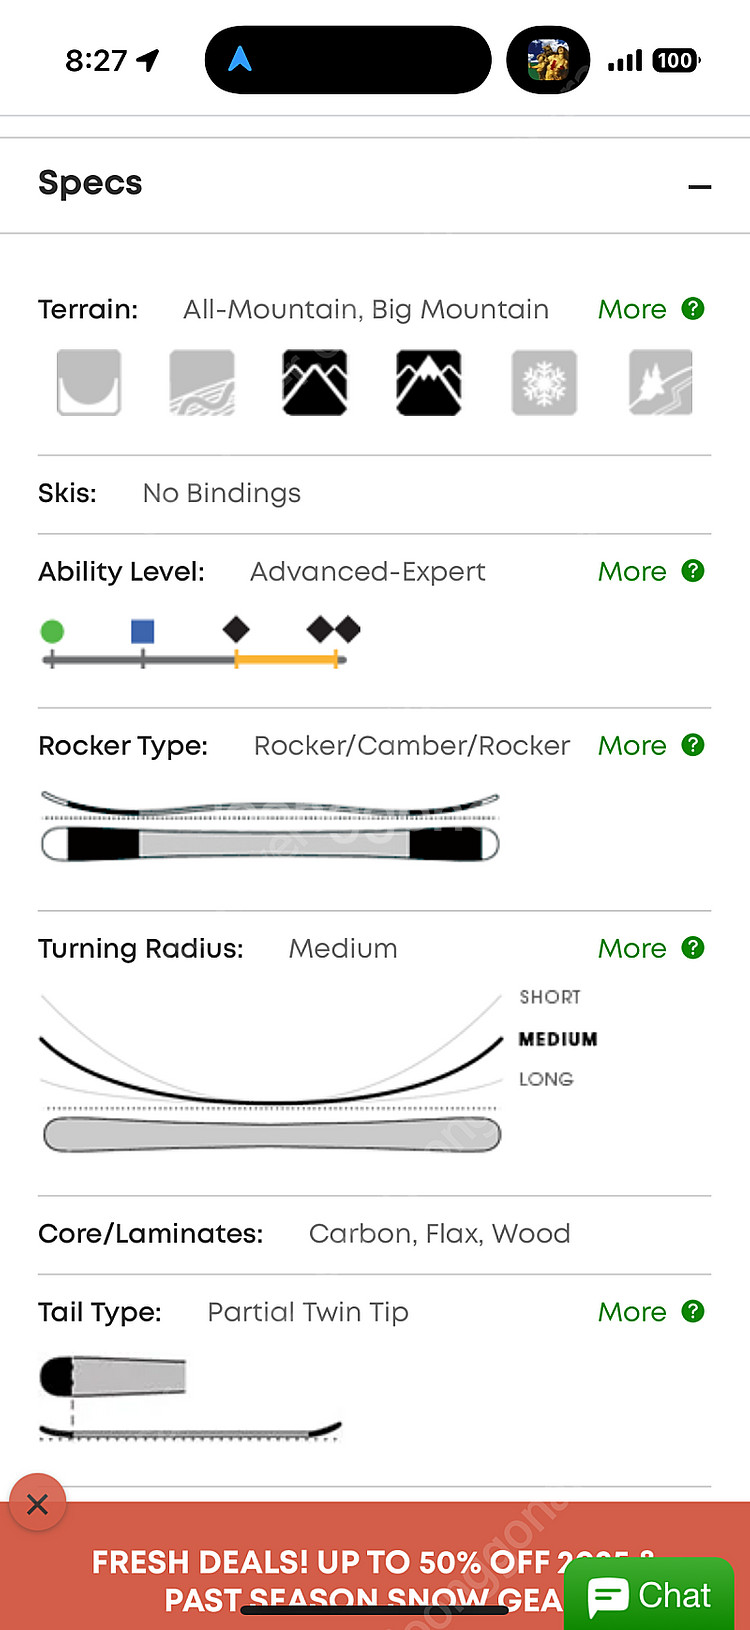Collapse the Specs section

(x=700, y=186)
